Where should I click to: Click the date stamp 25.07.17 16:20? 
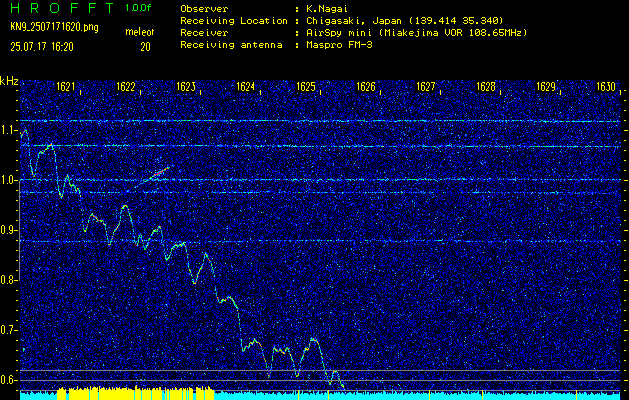click(x=42, y=47)
